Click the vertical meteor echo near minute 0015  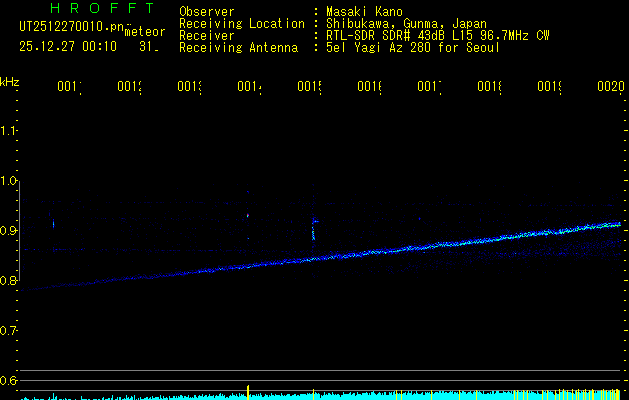pos(314,229)
